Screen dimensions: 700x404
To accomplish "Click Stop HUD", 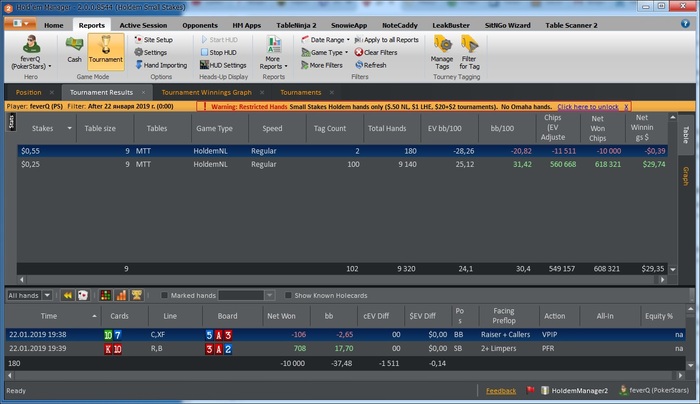I will coord(218,52).
